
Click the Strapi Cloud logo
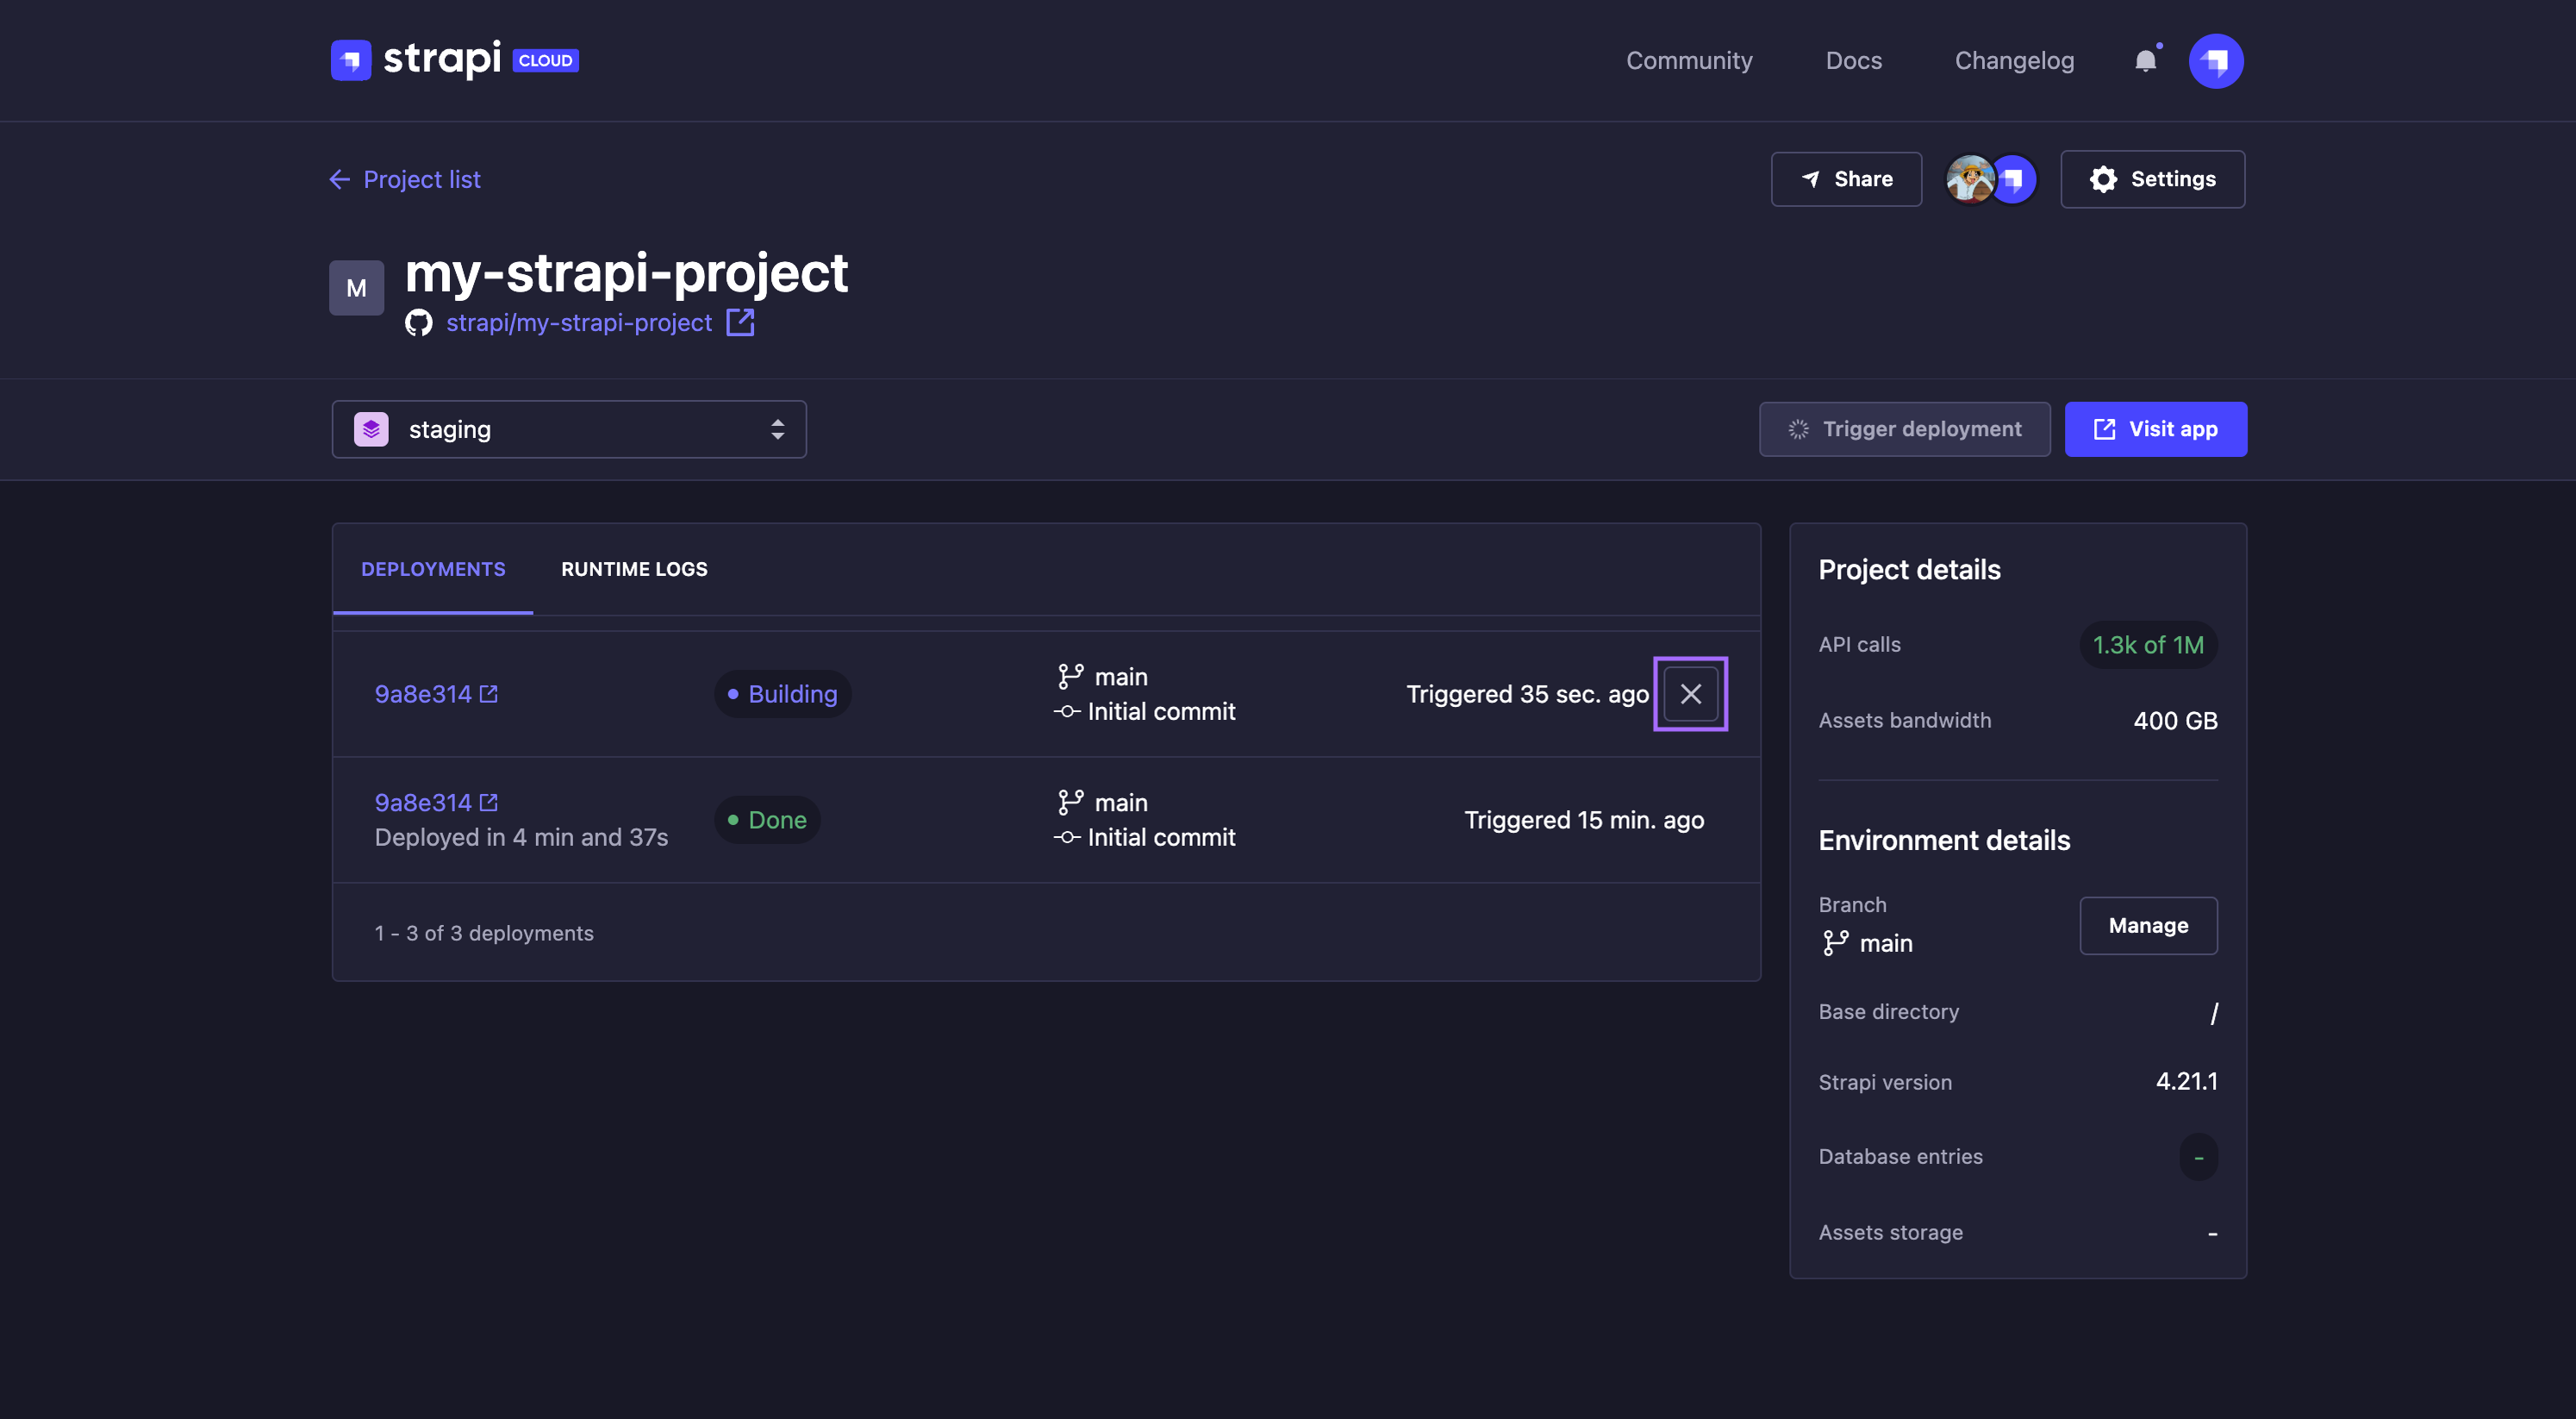454,60
